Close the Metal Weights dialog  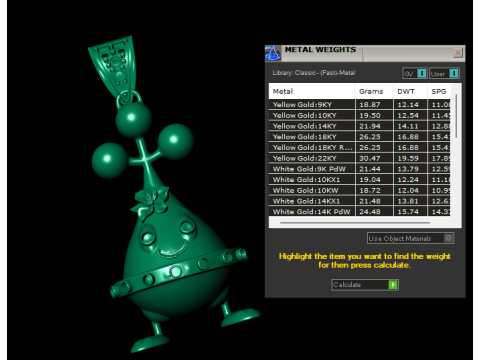[458, 53]
